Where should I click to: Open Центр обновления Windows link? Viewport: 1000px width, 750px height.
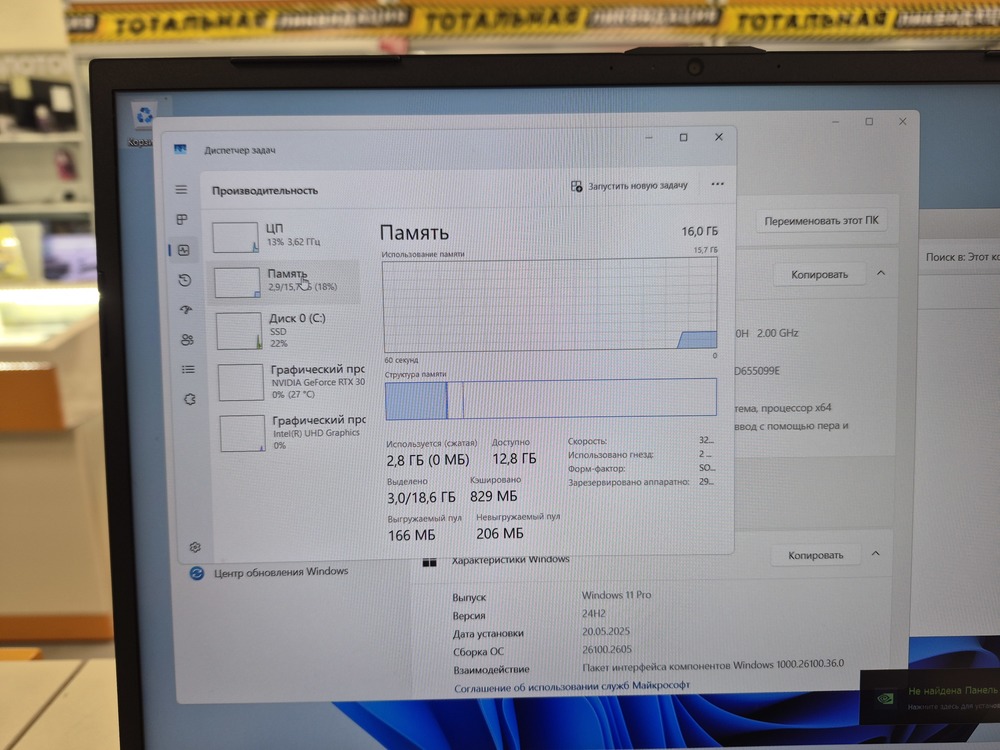pyautogui.click(x=280, y=570)
